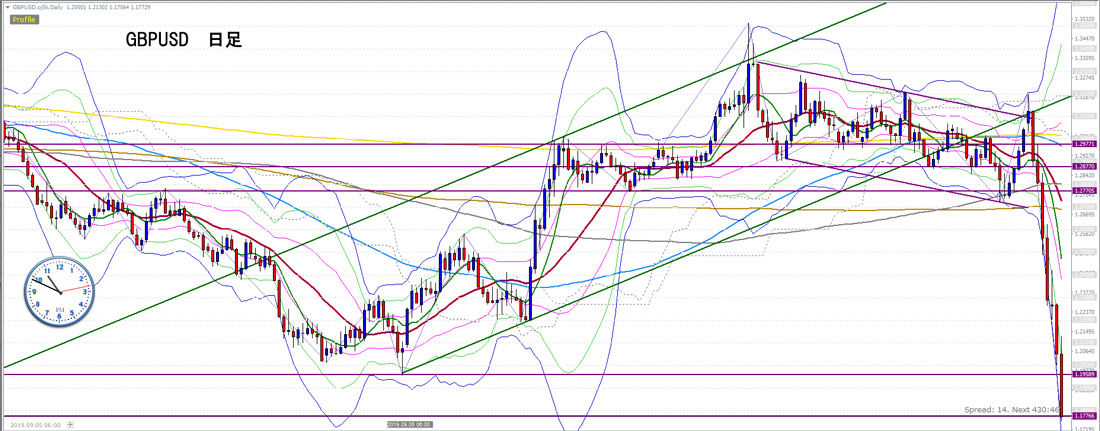Click the analog clock widget
This screenshot has height=431, width=1100.
pyautogui.click(x=60, y=290)
